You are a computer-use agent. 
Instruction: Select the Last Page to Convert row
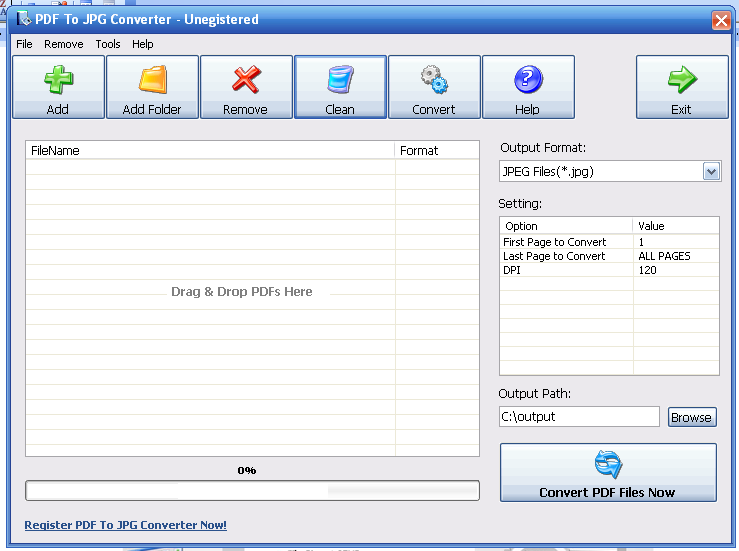[x=609, y=256]
